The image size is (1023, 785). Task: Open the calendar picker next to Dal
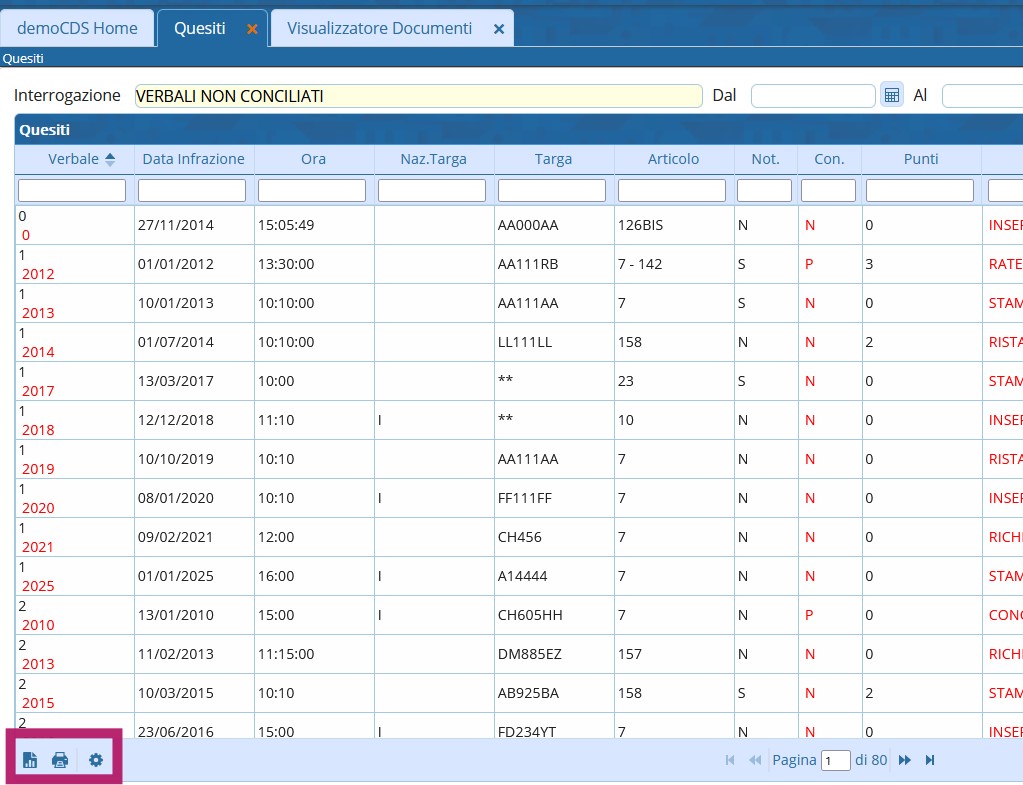click(x=892, y=96)
